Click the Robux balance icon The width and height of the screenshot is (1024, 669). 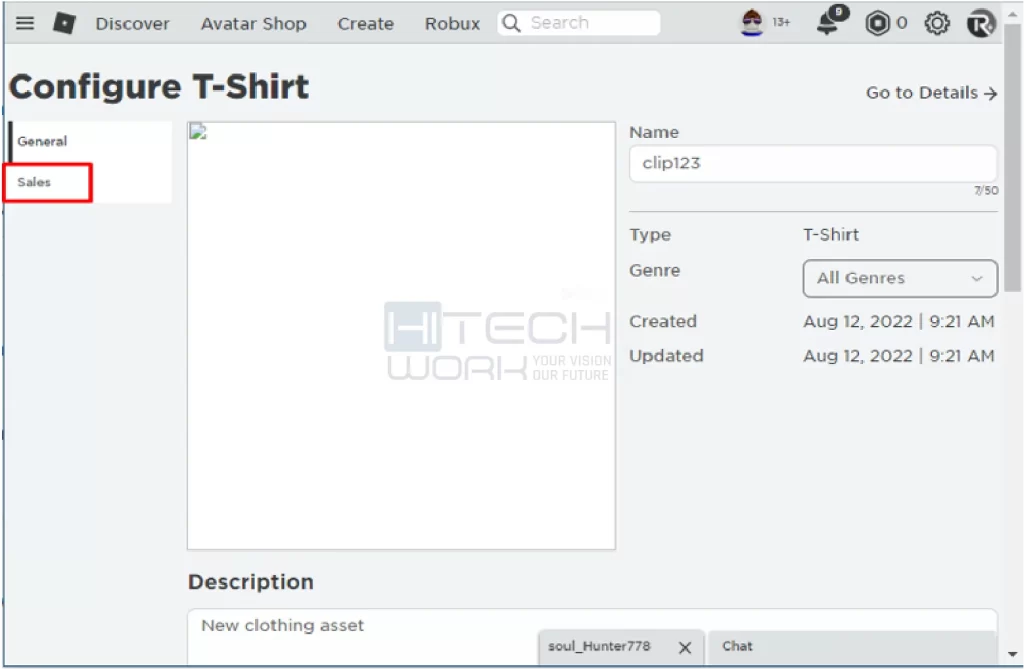click(877, 24)
